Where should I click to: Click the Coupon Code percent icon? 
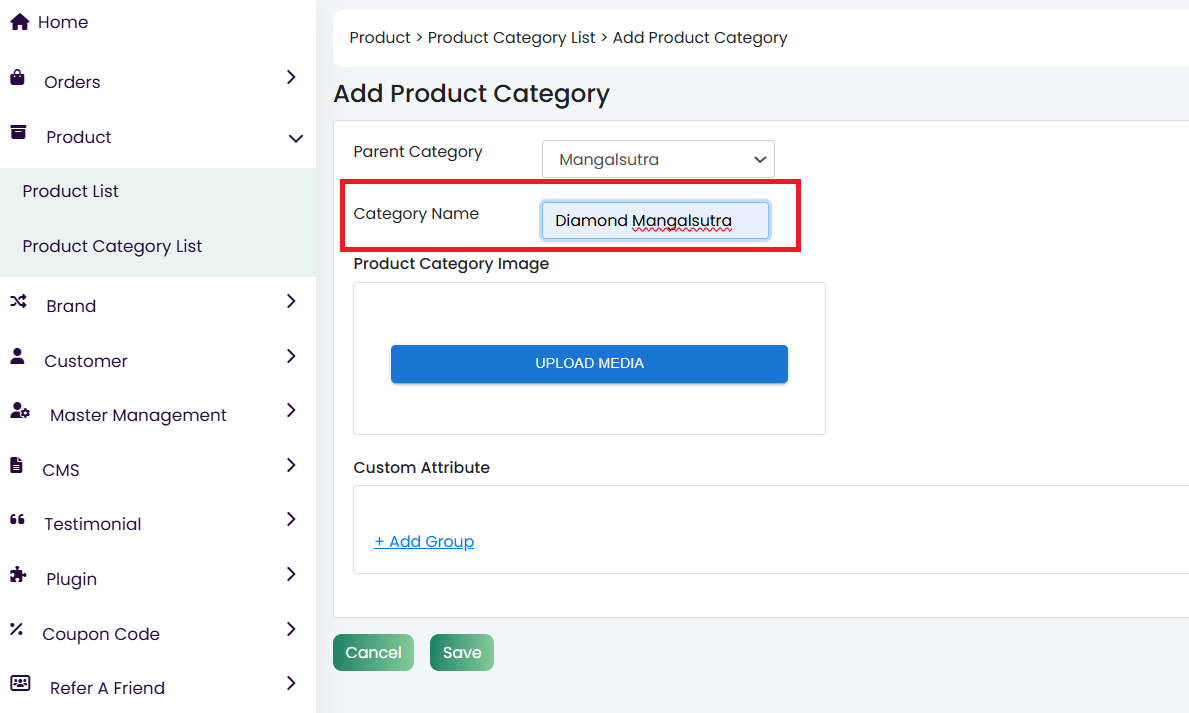click(17, 630)
